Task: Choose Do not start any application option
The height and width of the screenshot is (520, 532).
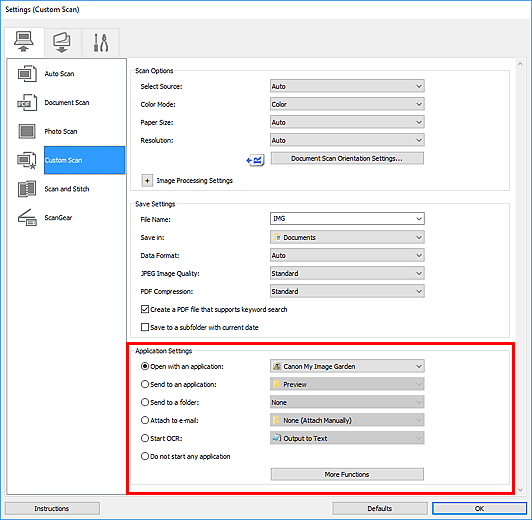Action: (145, 456)
